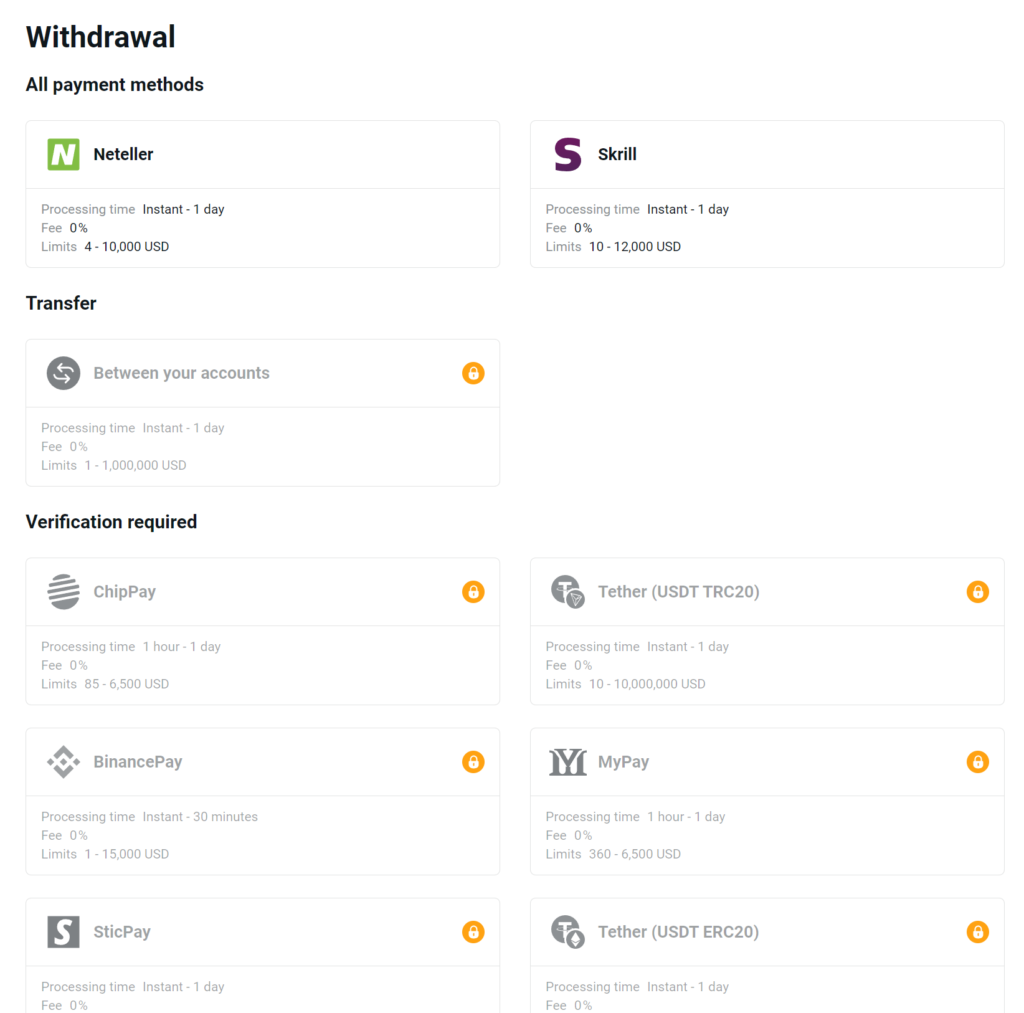The image size is (1024, 1013).
Task: Open the BinancePay payment option
Action: 263,801
